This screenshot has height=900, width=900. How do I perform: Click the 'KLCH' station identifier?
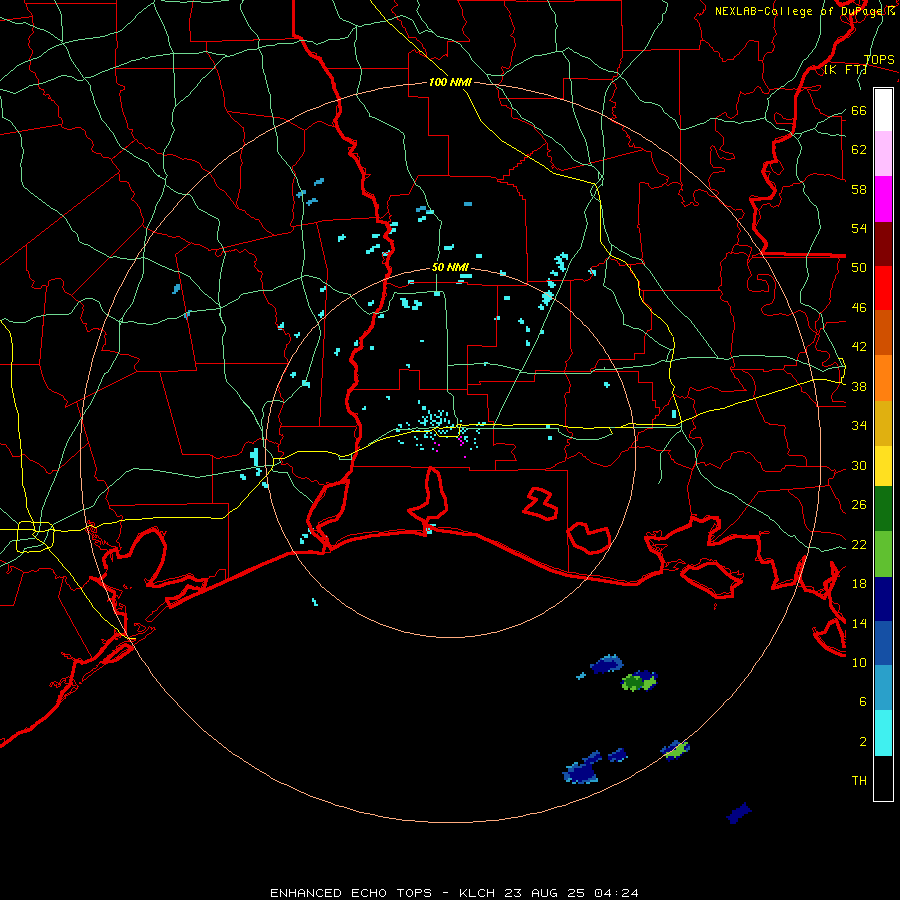476,893
